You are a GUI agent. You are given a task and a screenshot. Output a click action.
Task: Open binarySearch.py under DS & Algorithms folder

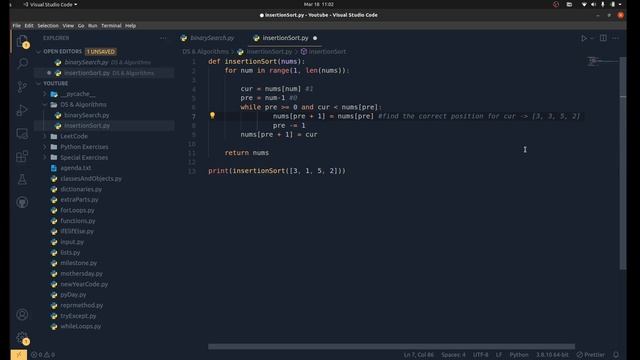coord(104,116)
